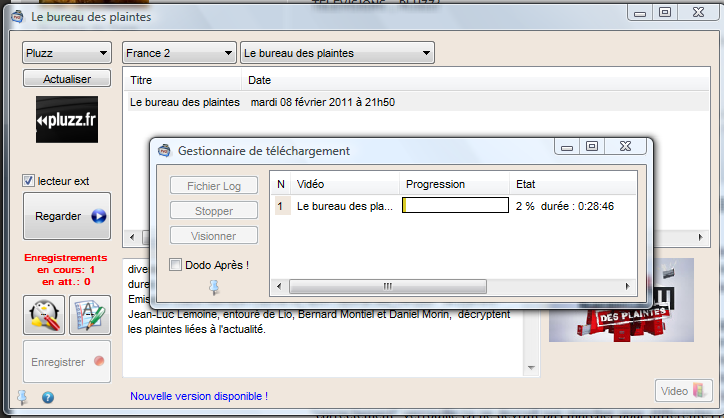Click the Etat column header
The width and height of the screenshot is (724, 418).
click(x=573, y=184)
